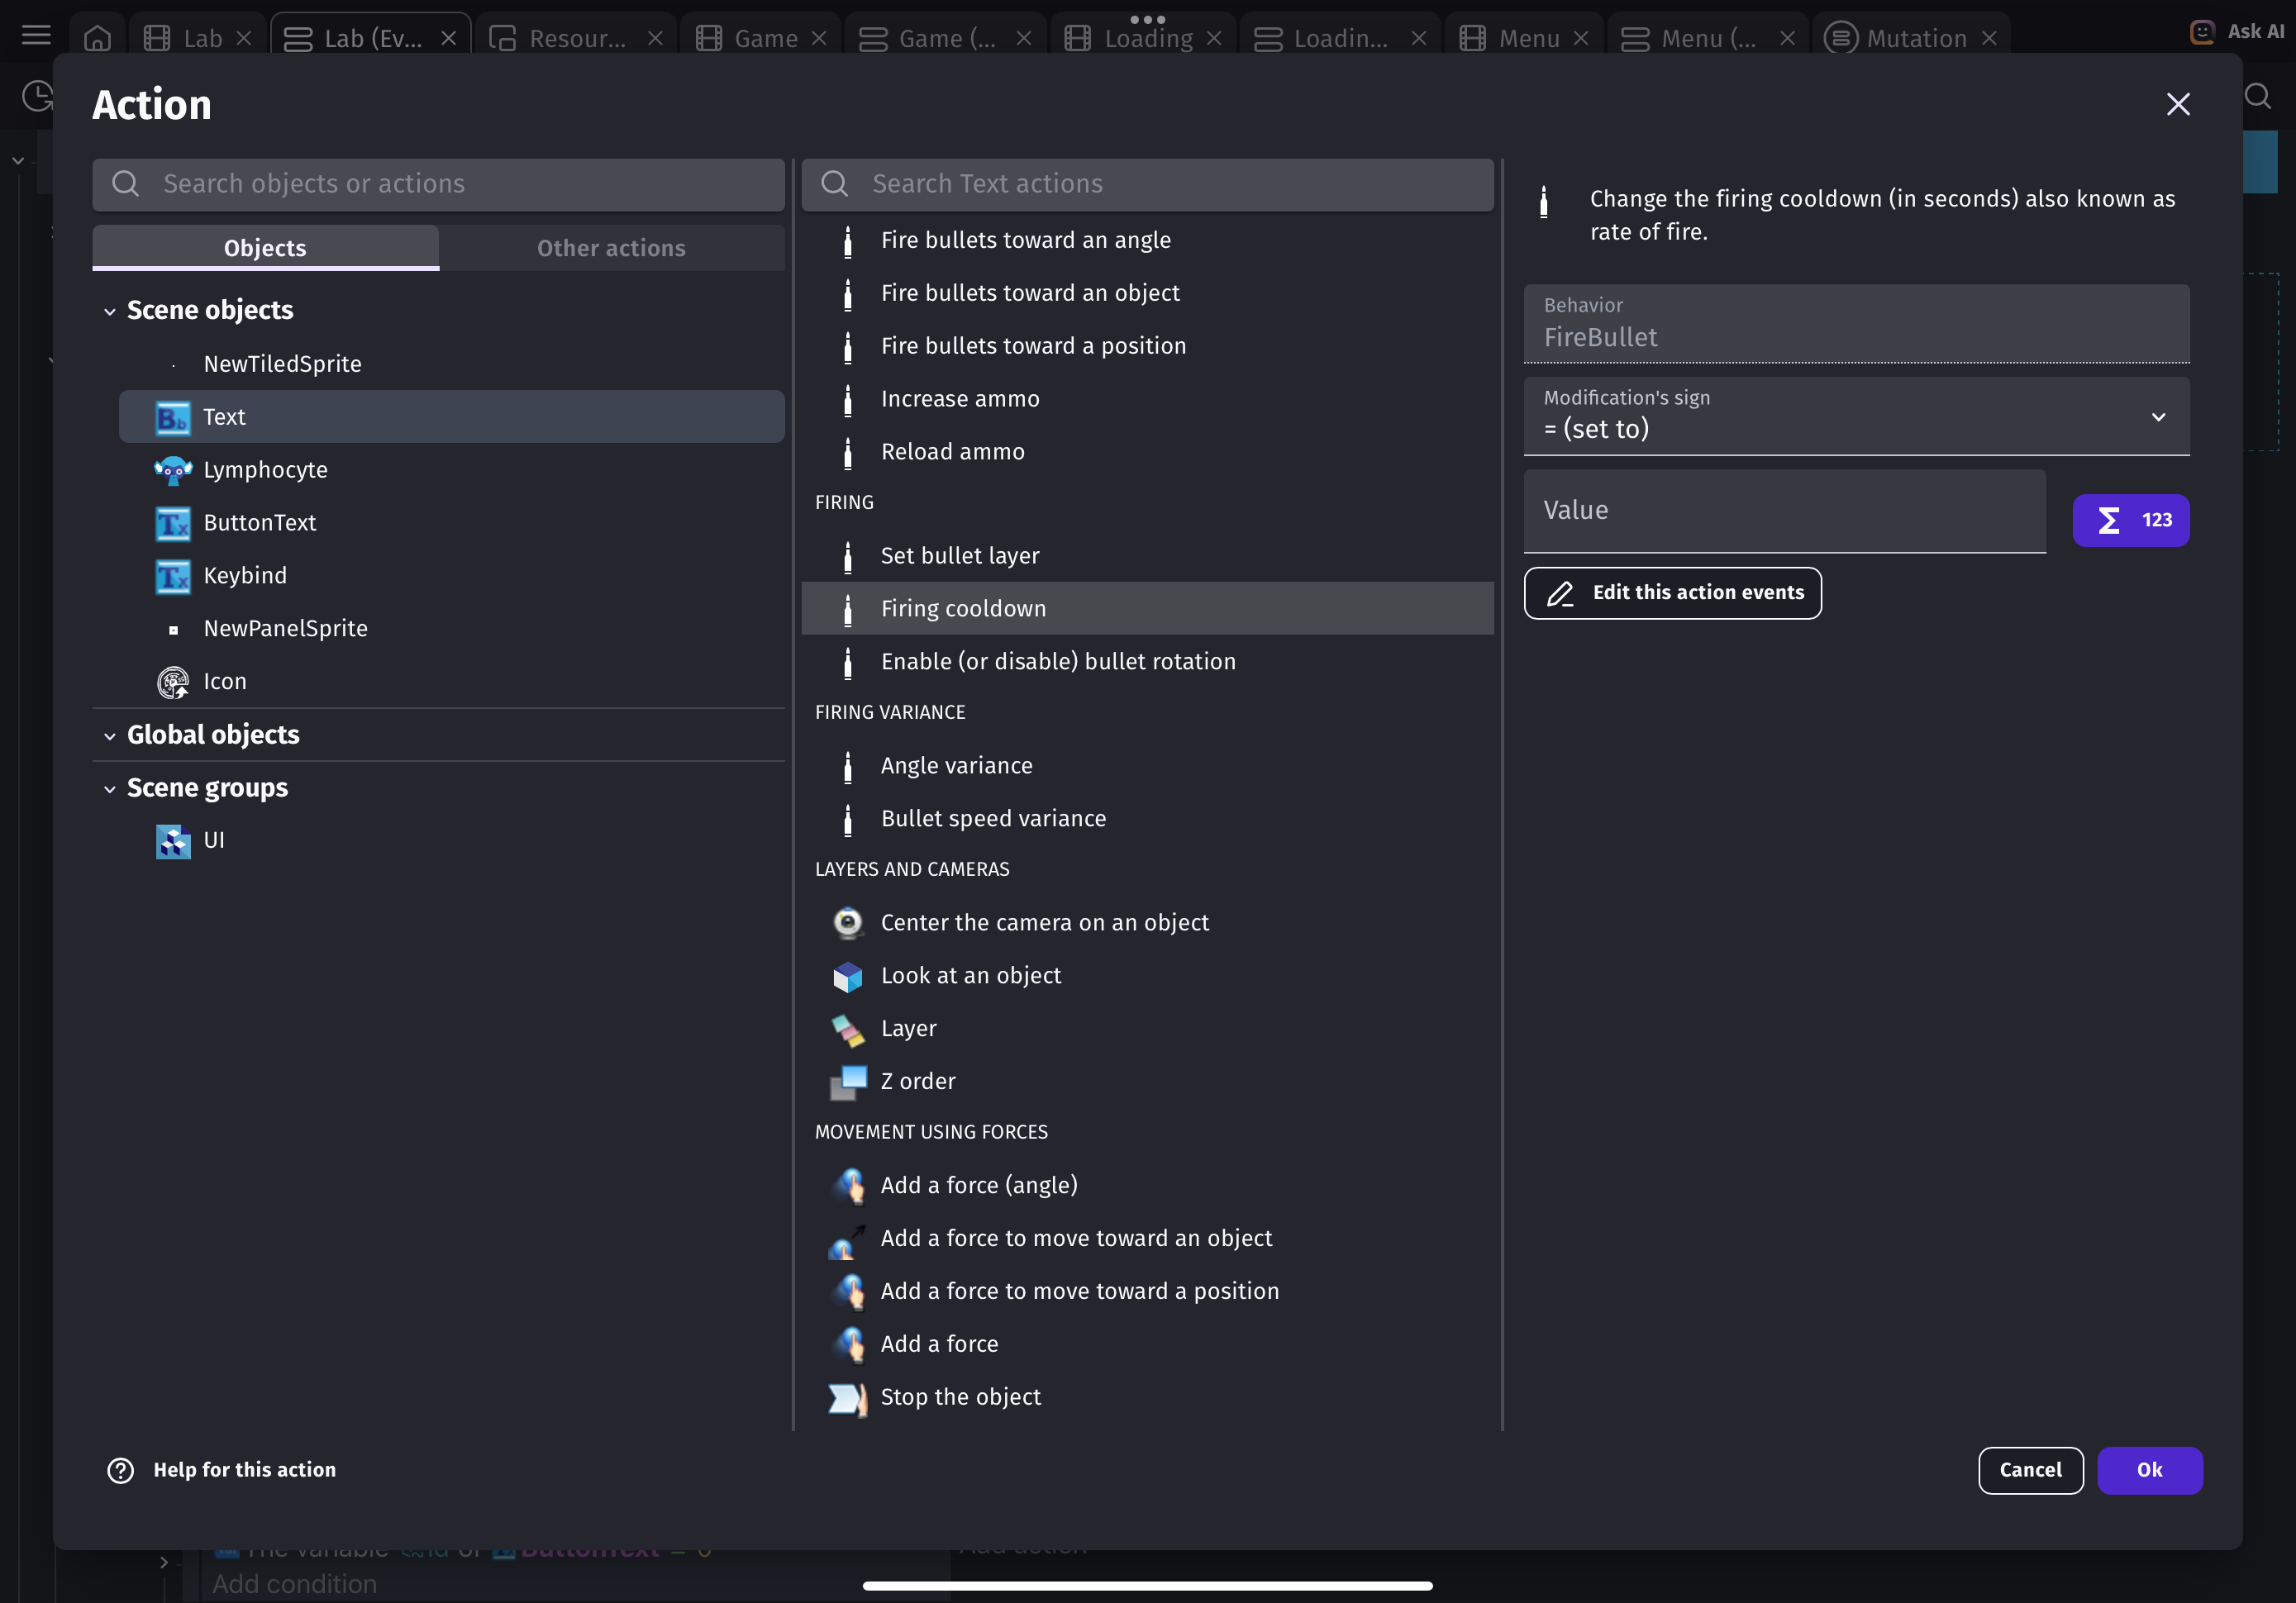Image resolution: width=2296 pixels, height=1603 pixels.
Task: Choose the Z order action
Action: tap(917, 1081)
